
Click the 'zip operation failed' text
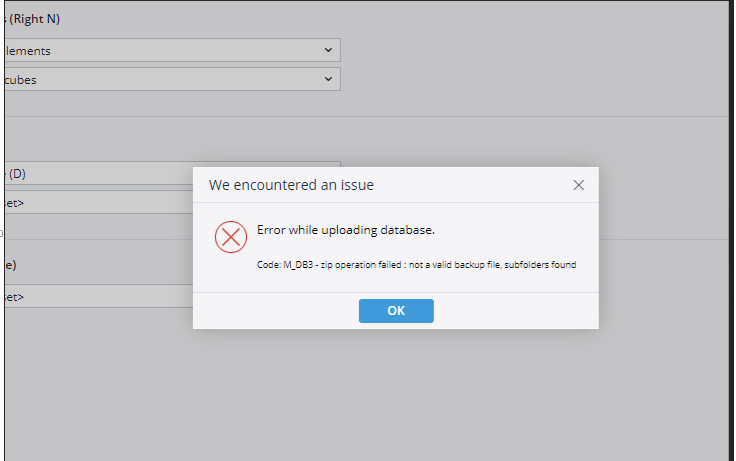(361, 265)
